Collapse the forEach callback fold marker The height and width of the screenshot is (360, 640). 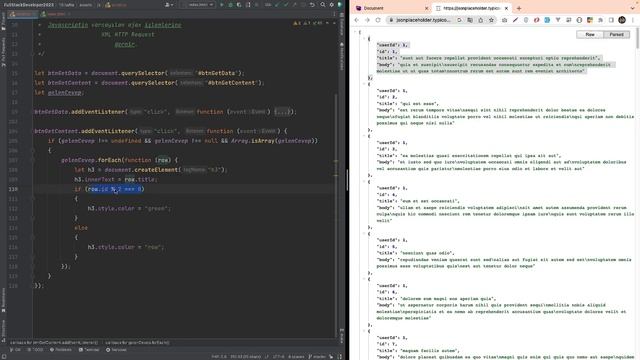point(33,160)
